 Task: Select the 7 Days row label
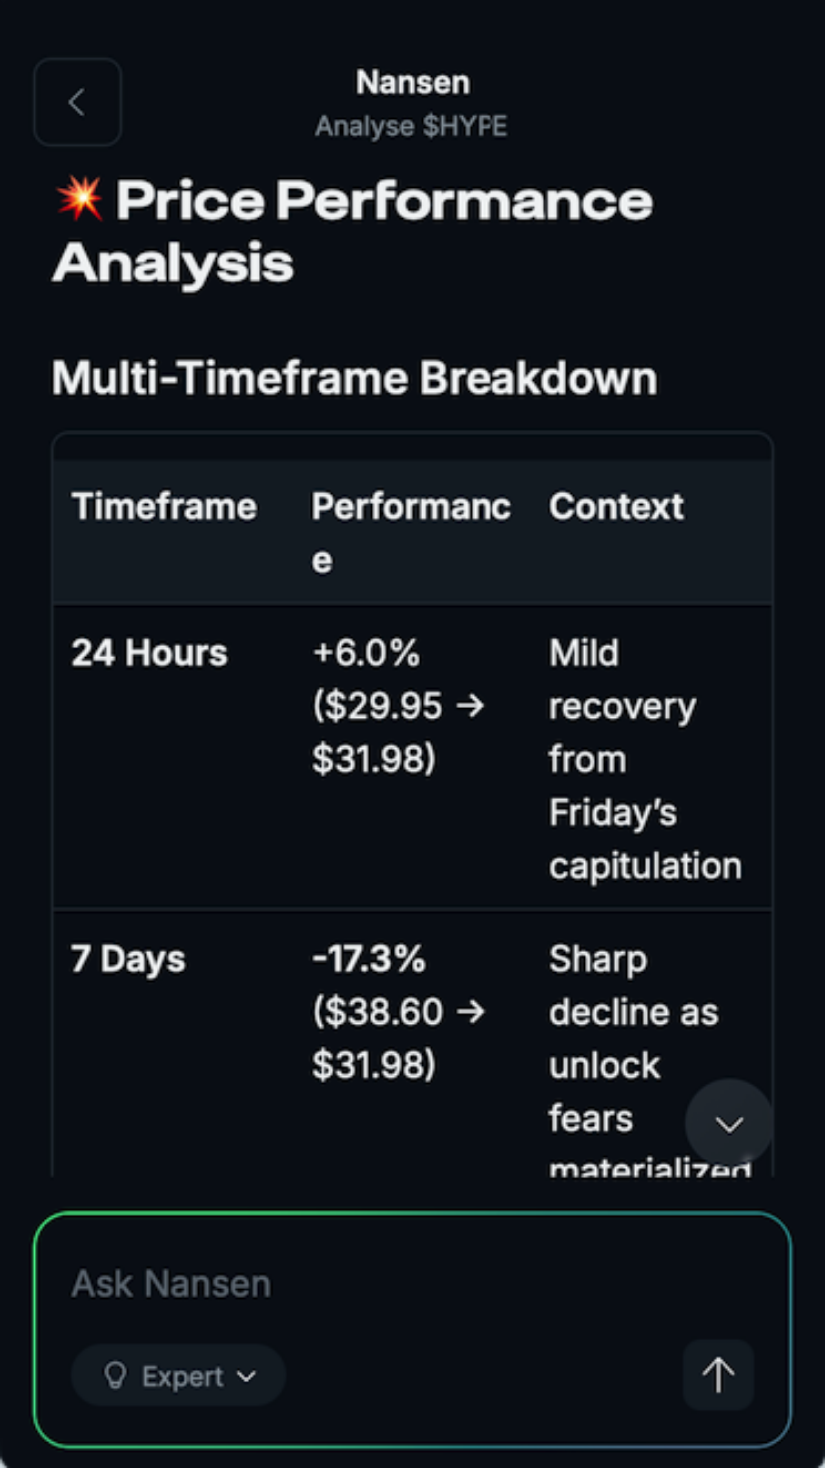point(128,959)
